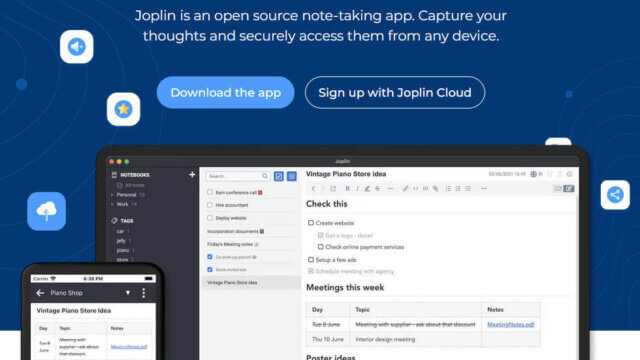Expand the Work notebook arrow
Image resolution: width=640 pixels, height=360 pixels.
112,204
